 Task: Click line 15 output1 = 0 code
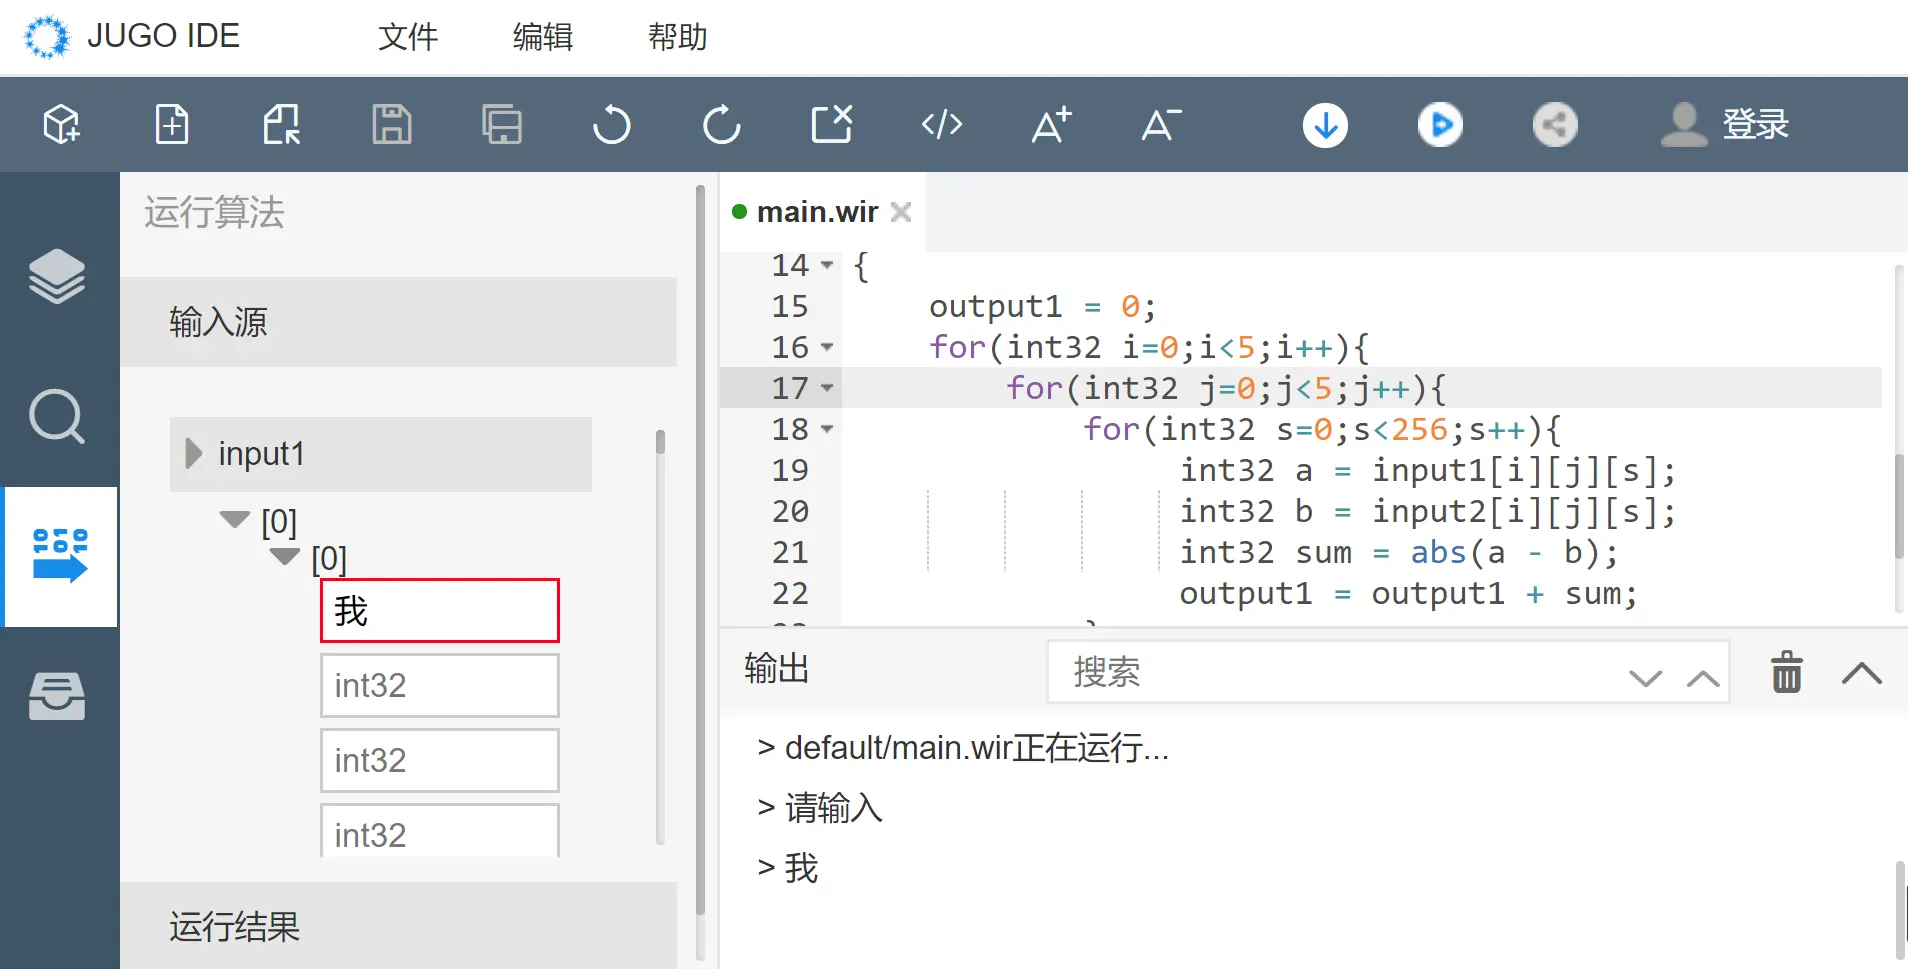(1042, 306)
